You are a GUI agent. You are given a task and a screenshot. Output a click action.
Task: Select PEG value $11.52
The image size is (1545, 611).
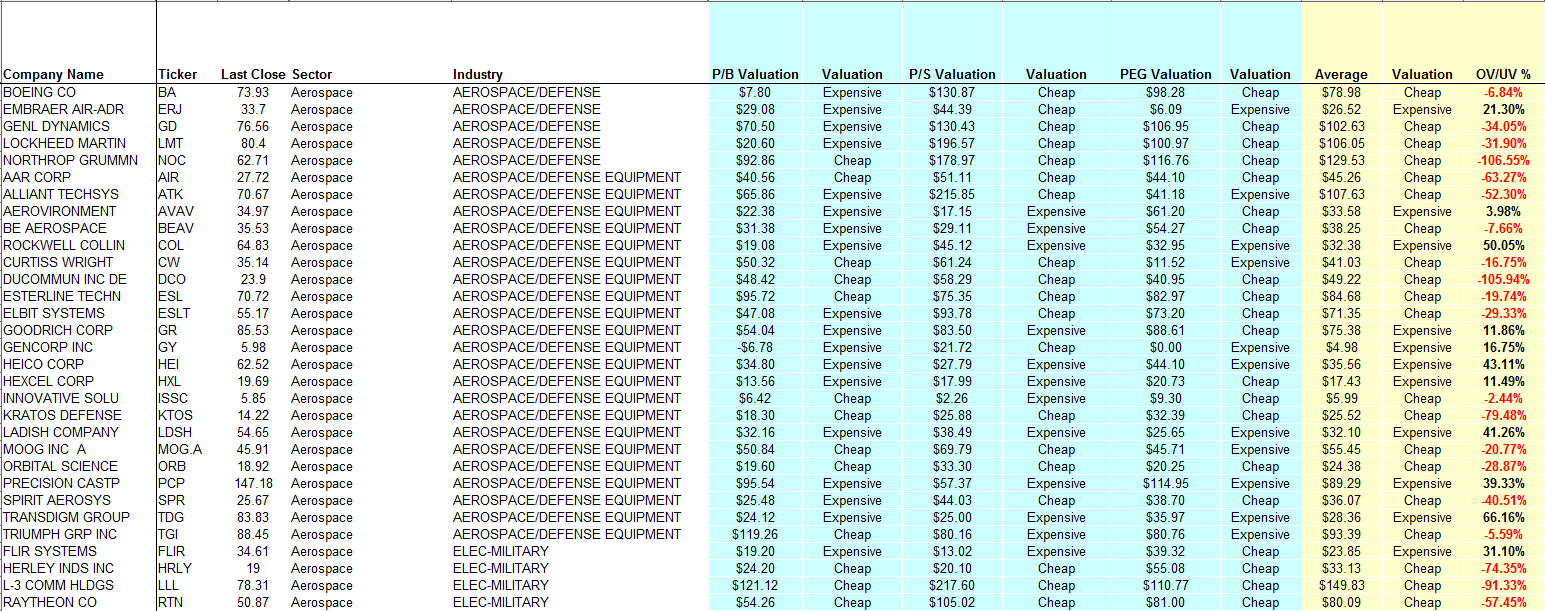click(x=1165, y=262)
